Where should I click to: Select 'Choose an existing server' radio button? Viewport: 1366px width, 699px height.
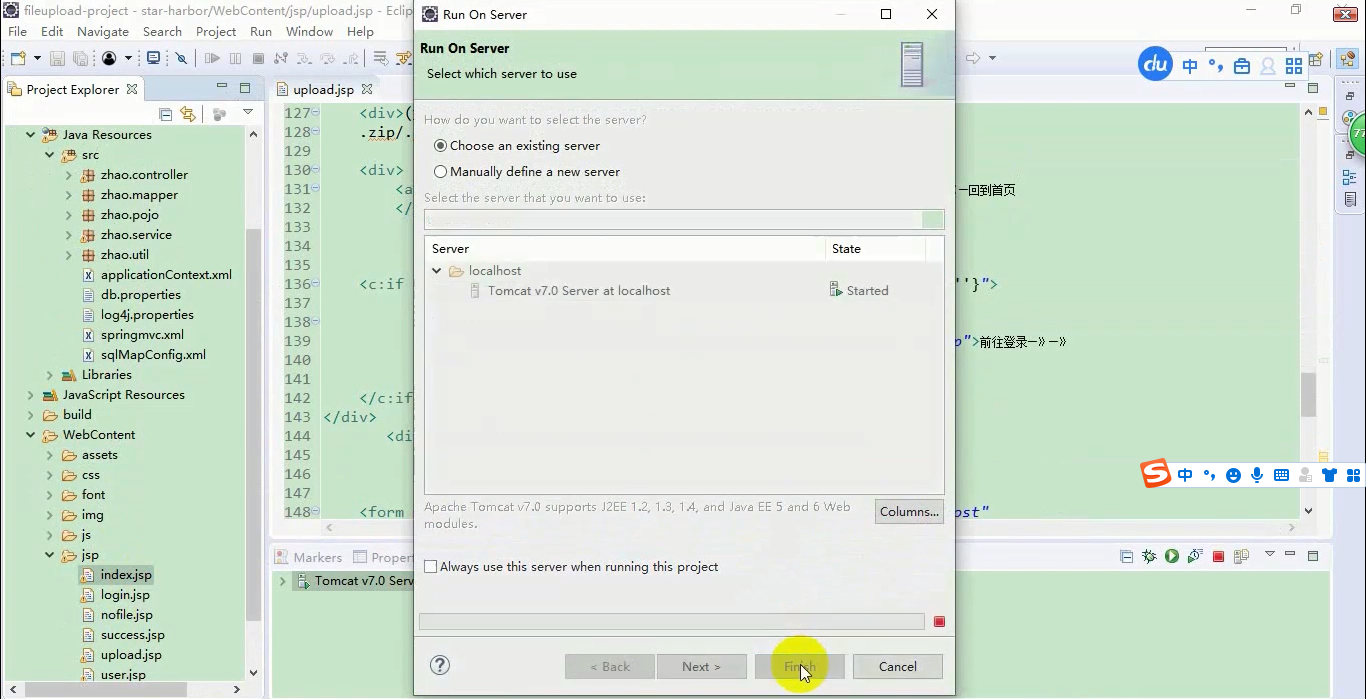440,146
